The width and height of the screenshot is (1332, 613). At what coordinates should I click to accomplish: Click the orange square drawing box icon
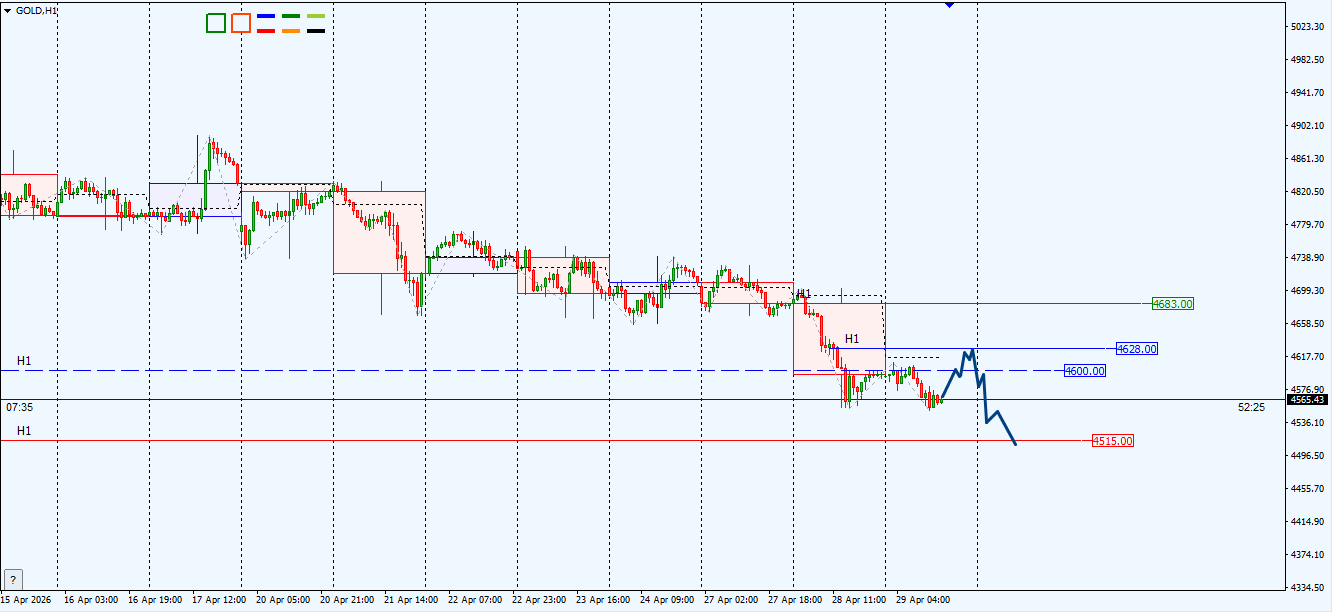[241, 23]
